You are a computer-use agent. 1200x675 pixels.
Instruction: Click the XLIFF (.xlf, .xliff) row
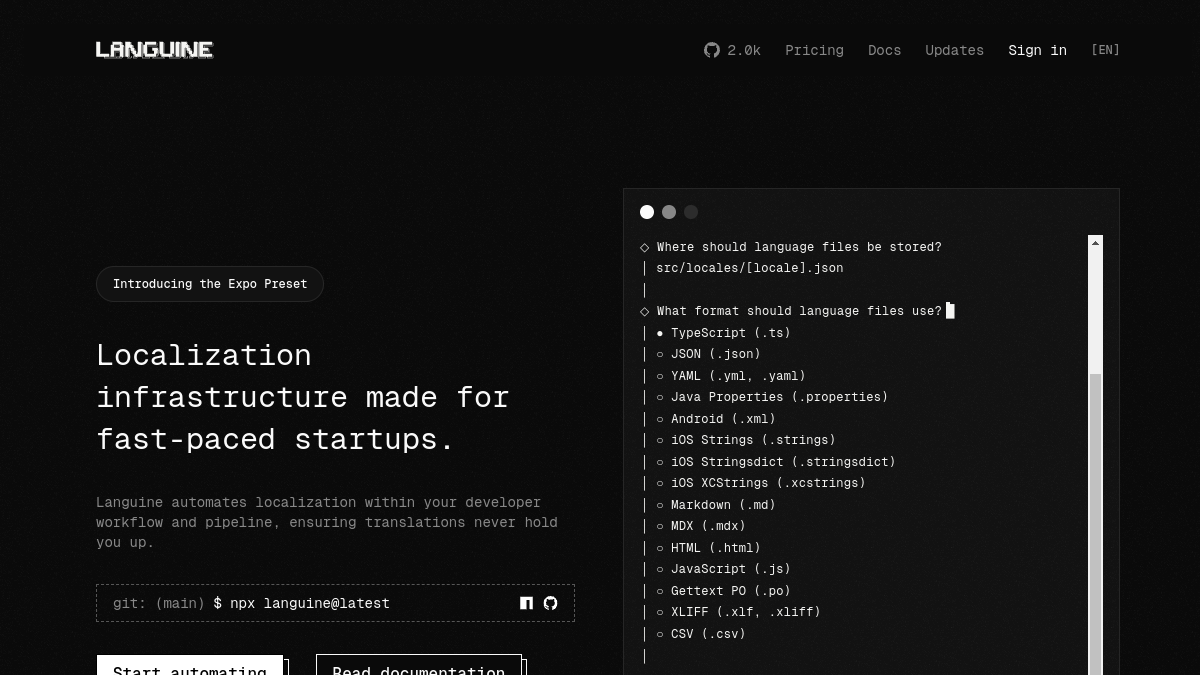click(738, 612)
